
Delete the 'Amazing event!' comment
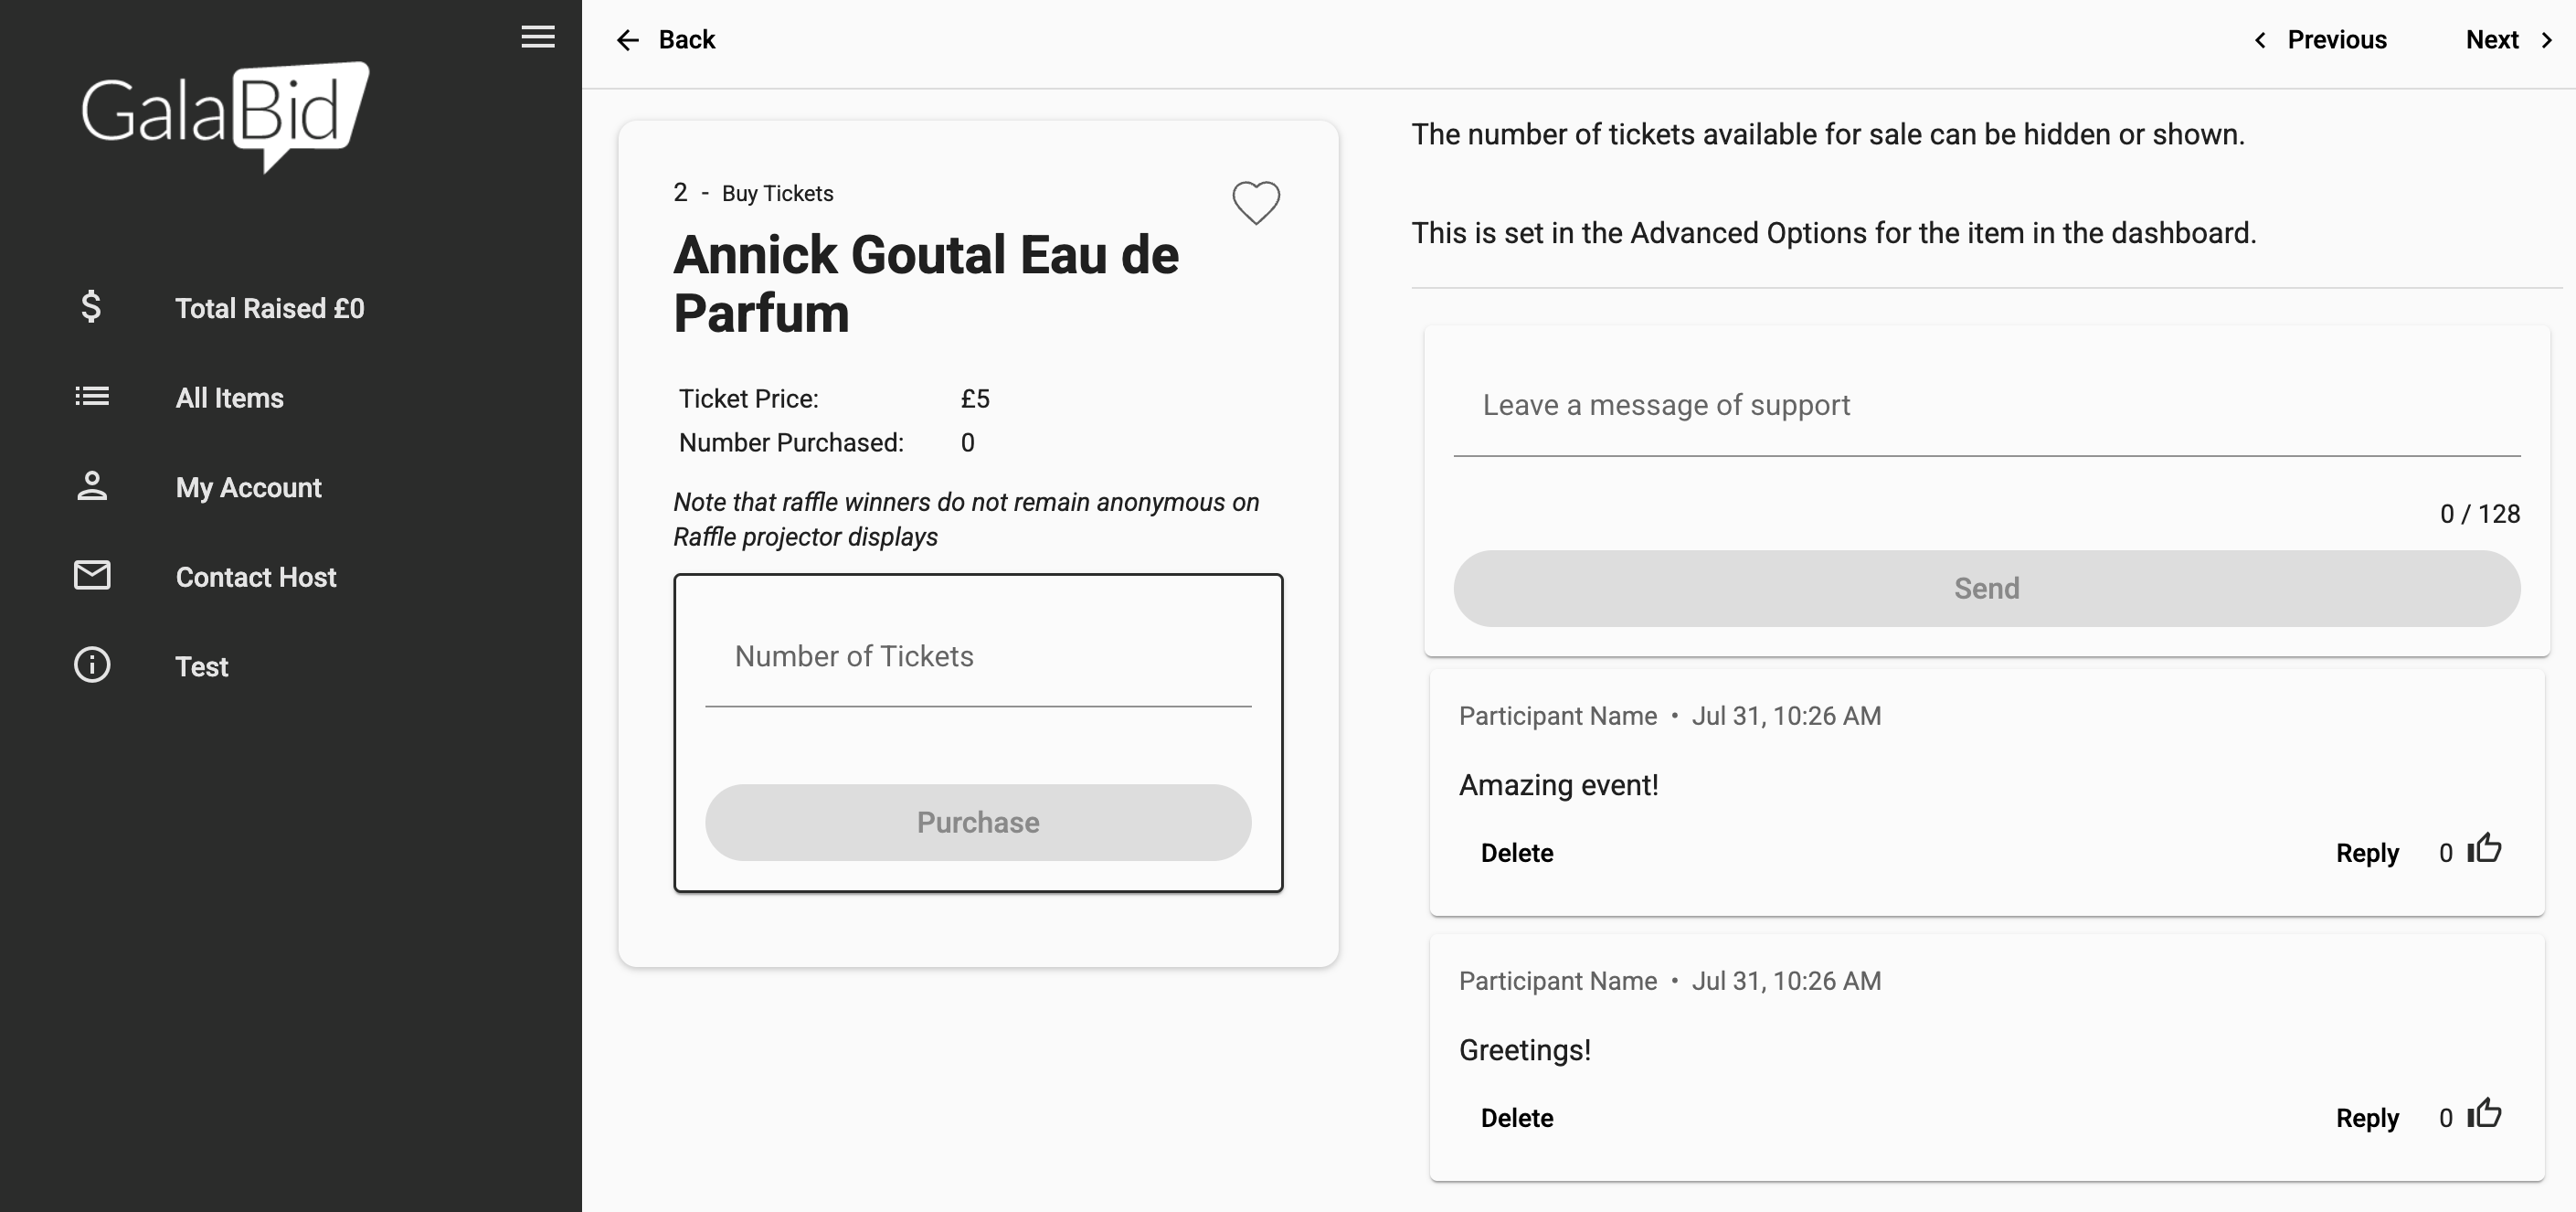[x=1517, y=853]
